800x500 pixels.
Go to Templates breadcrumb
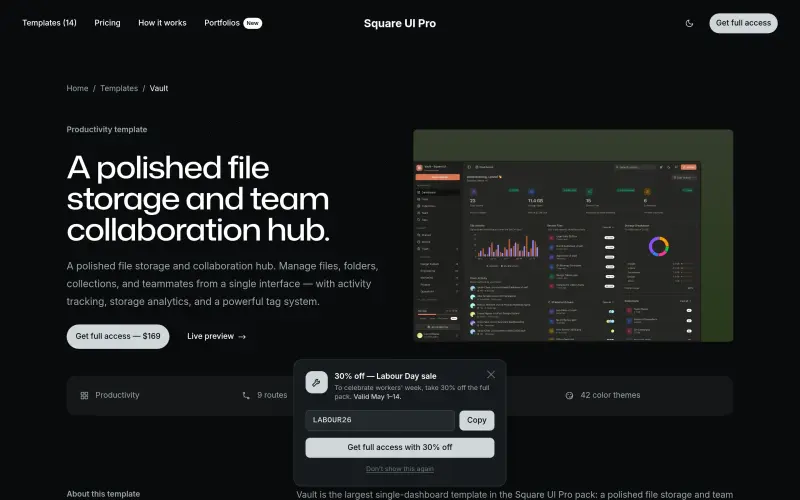pyautogui.click(x=119, y=88)
